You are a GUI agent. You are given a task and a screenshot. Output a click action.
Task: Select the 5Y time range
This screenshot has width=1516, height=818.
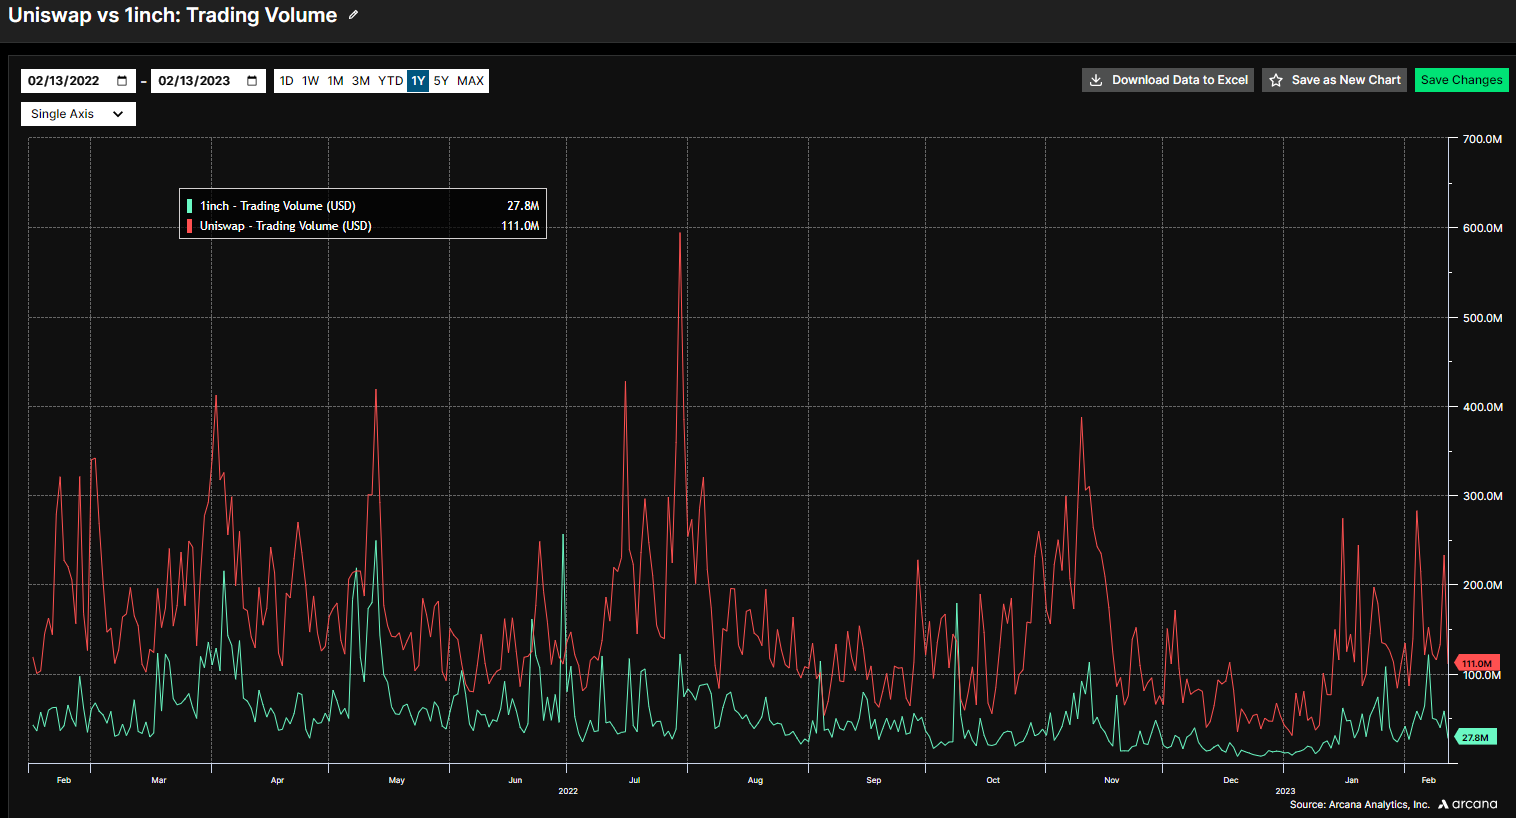click(x=441, y=81)
